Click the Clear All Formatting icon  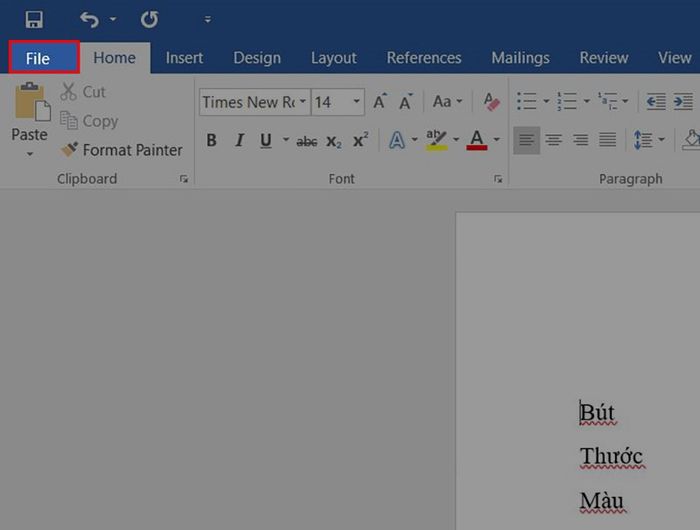492,102
